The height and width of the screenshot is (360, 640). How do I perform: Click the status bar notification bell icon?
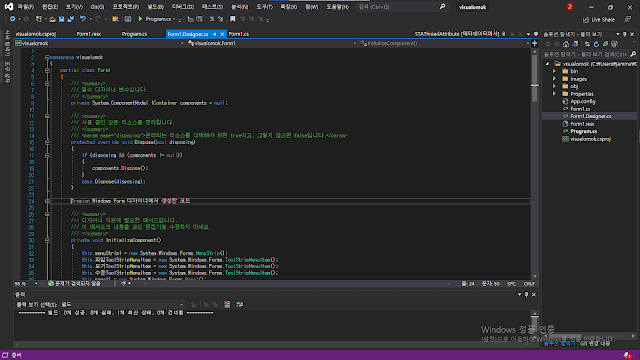pyautogui.click(x=627, y=355)
